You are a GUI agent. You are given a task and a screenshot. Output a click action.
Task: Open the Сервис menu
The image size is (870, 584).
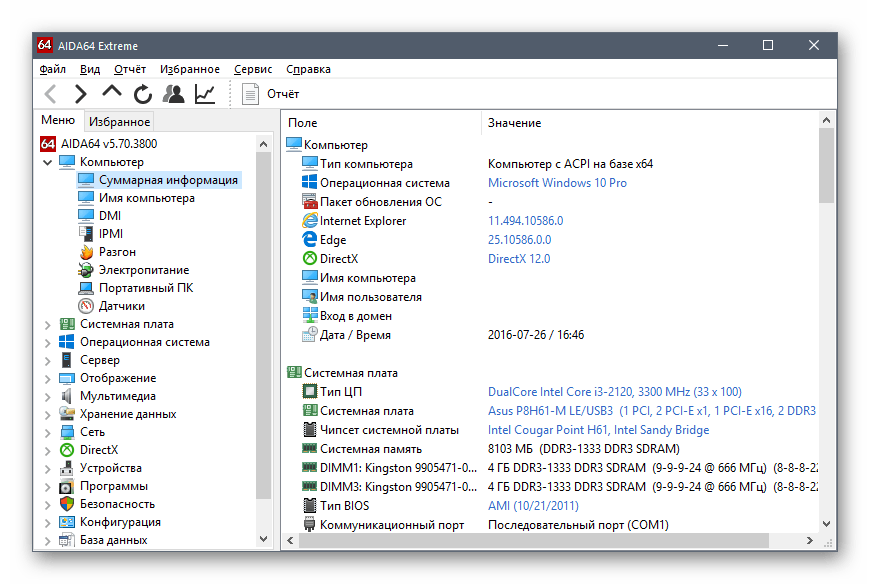252,69
